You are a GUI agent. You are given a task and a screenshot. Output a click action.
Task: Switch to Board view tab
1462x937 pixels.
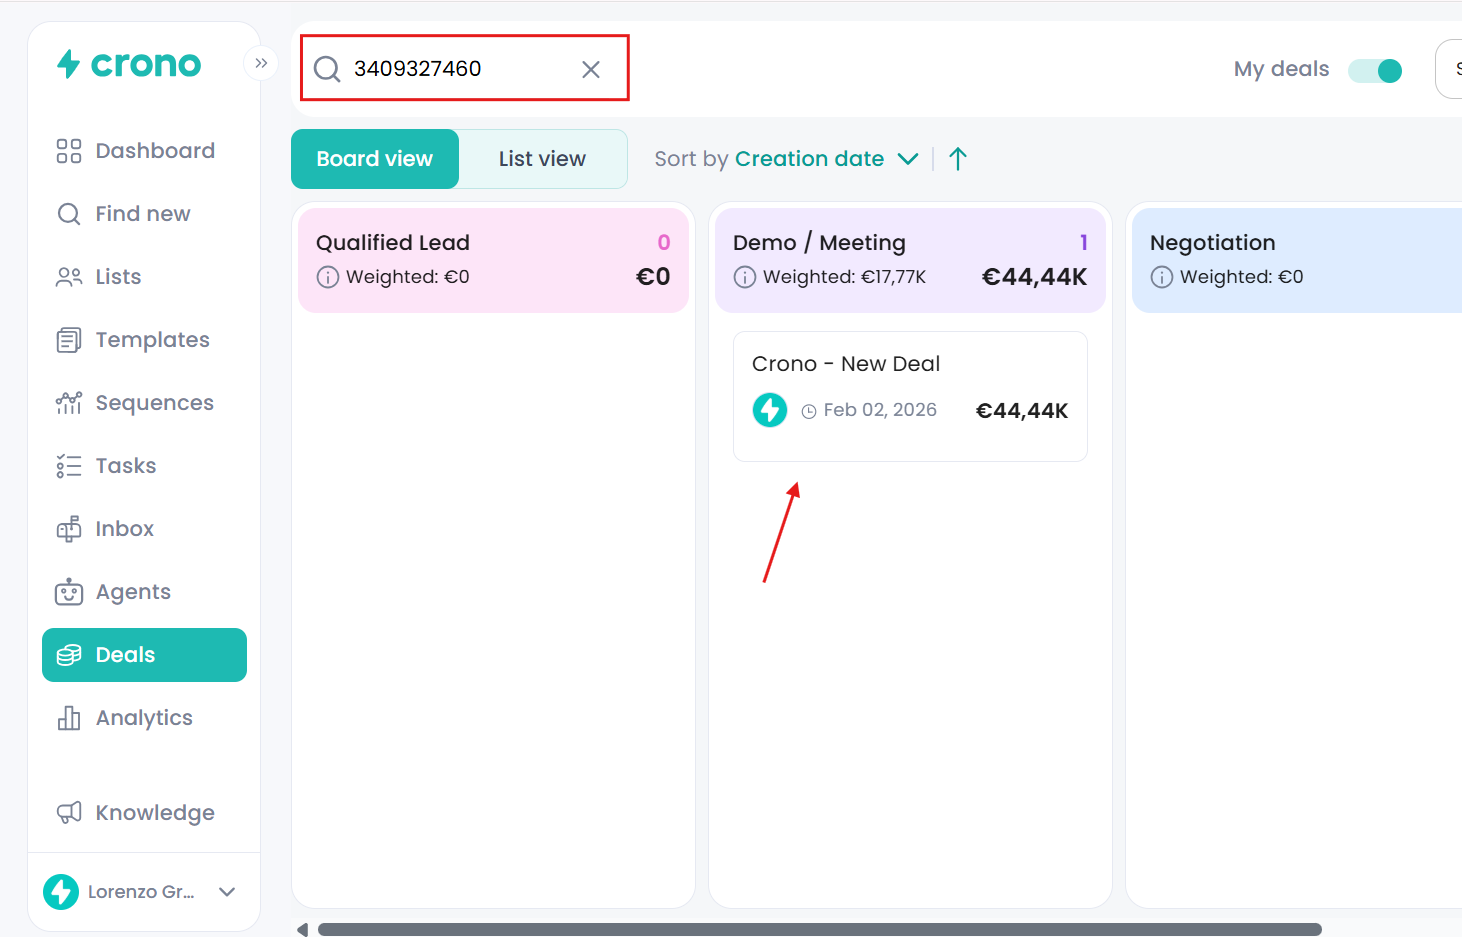[375, 159]
